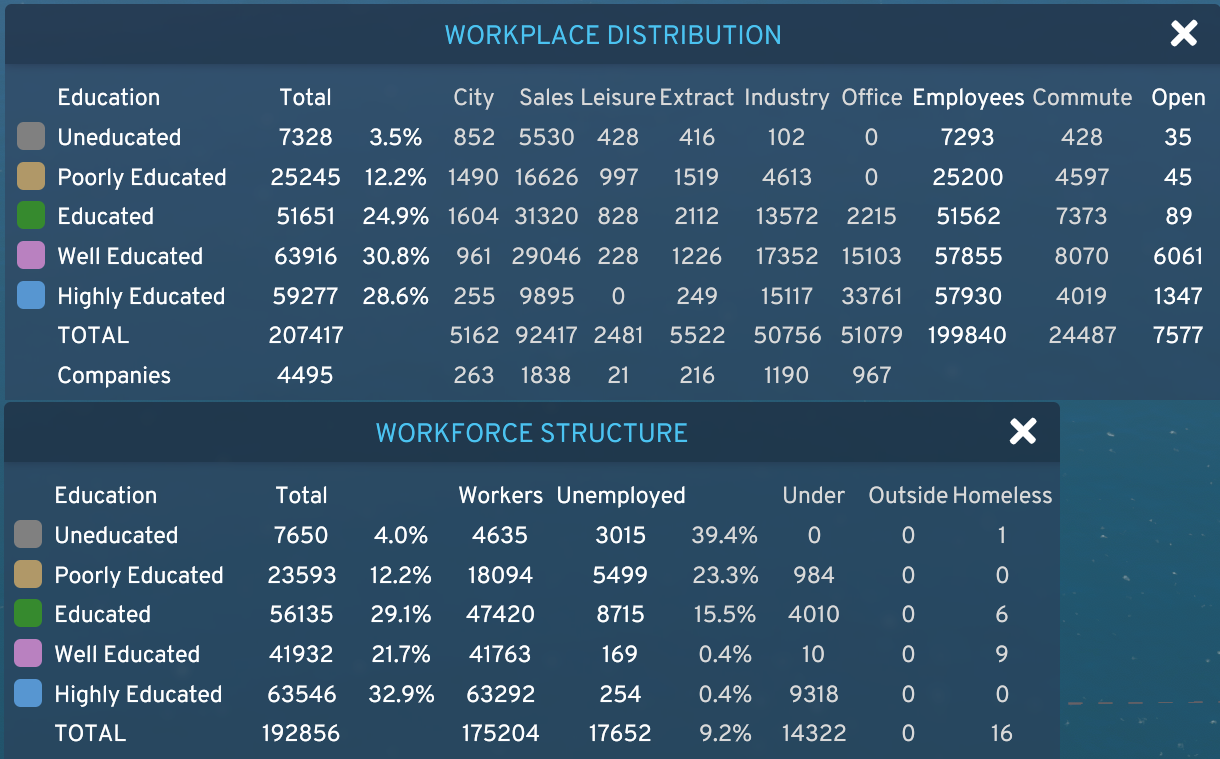The height and width of the screenshot is (759, 1220).
Task: Click the green Educated swatch in Workforce Structure
Action: [28, 614]
